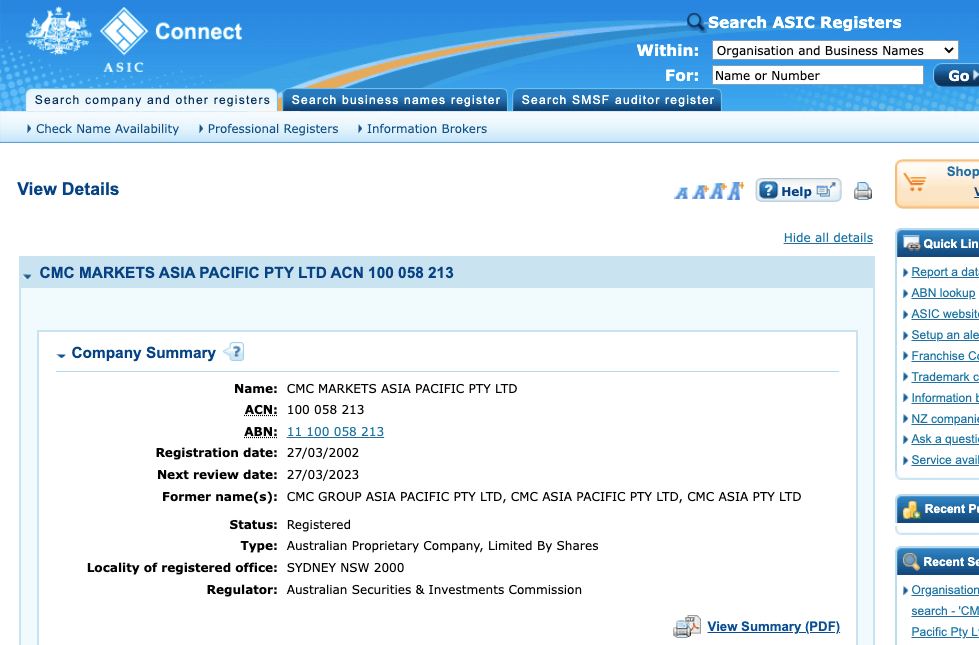979x645 pixels.
Task: Open the Franchise quick link
Action: pyautogui.click(x=945, y=355)
